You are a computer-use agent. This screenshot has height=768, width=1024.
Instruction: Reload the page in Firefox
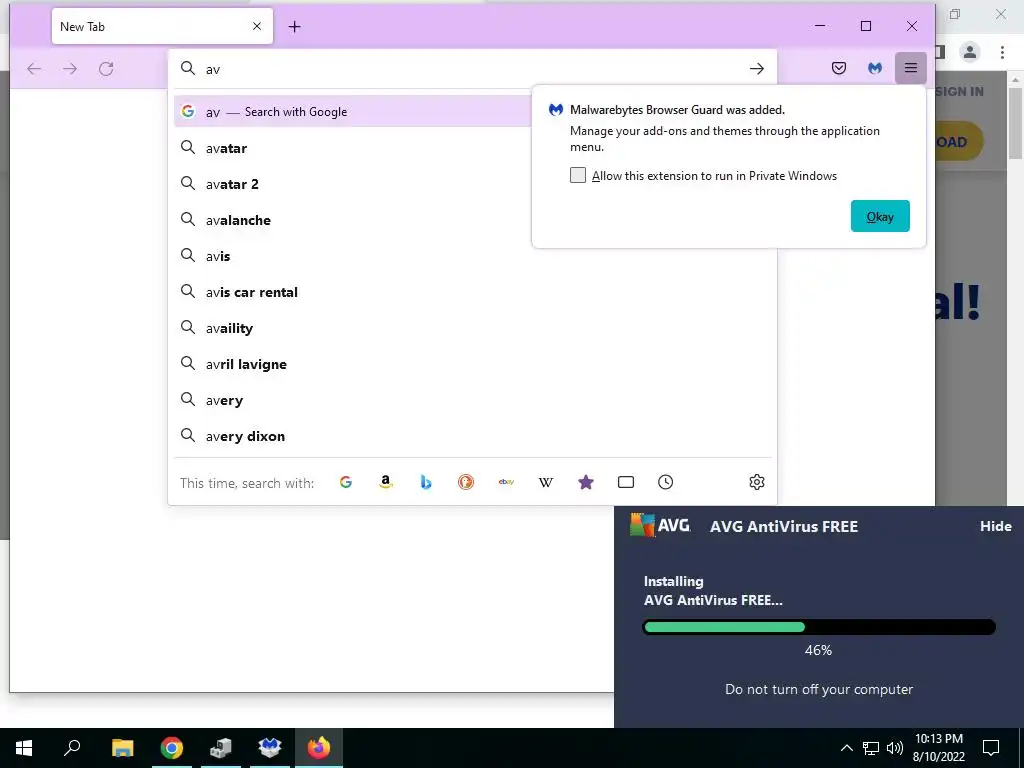(x=106, y=69)
